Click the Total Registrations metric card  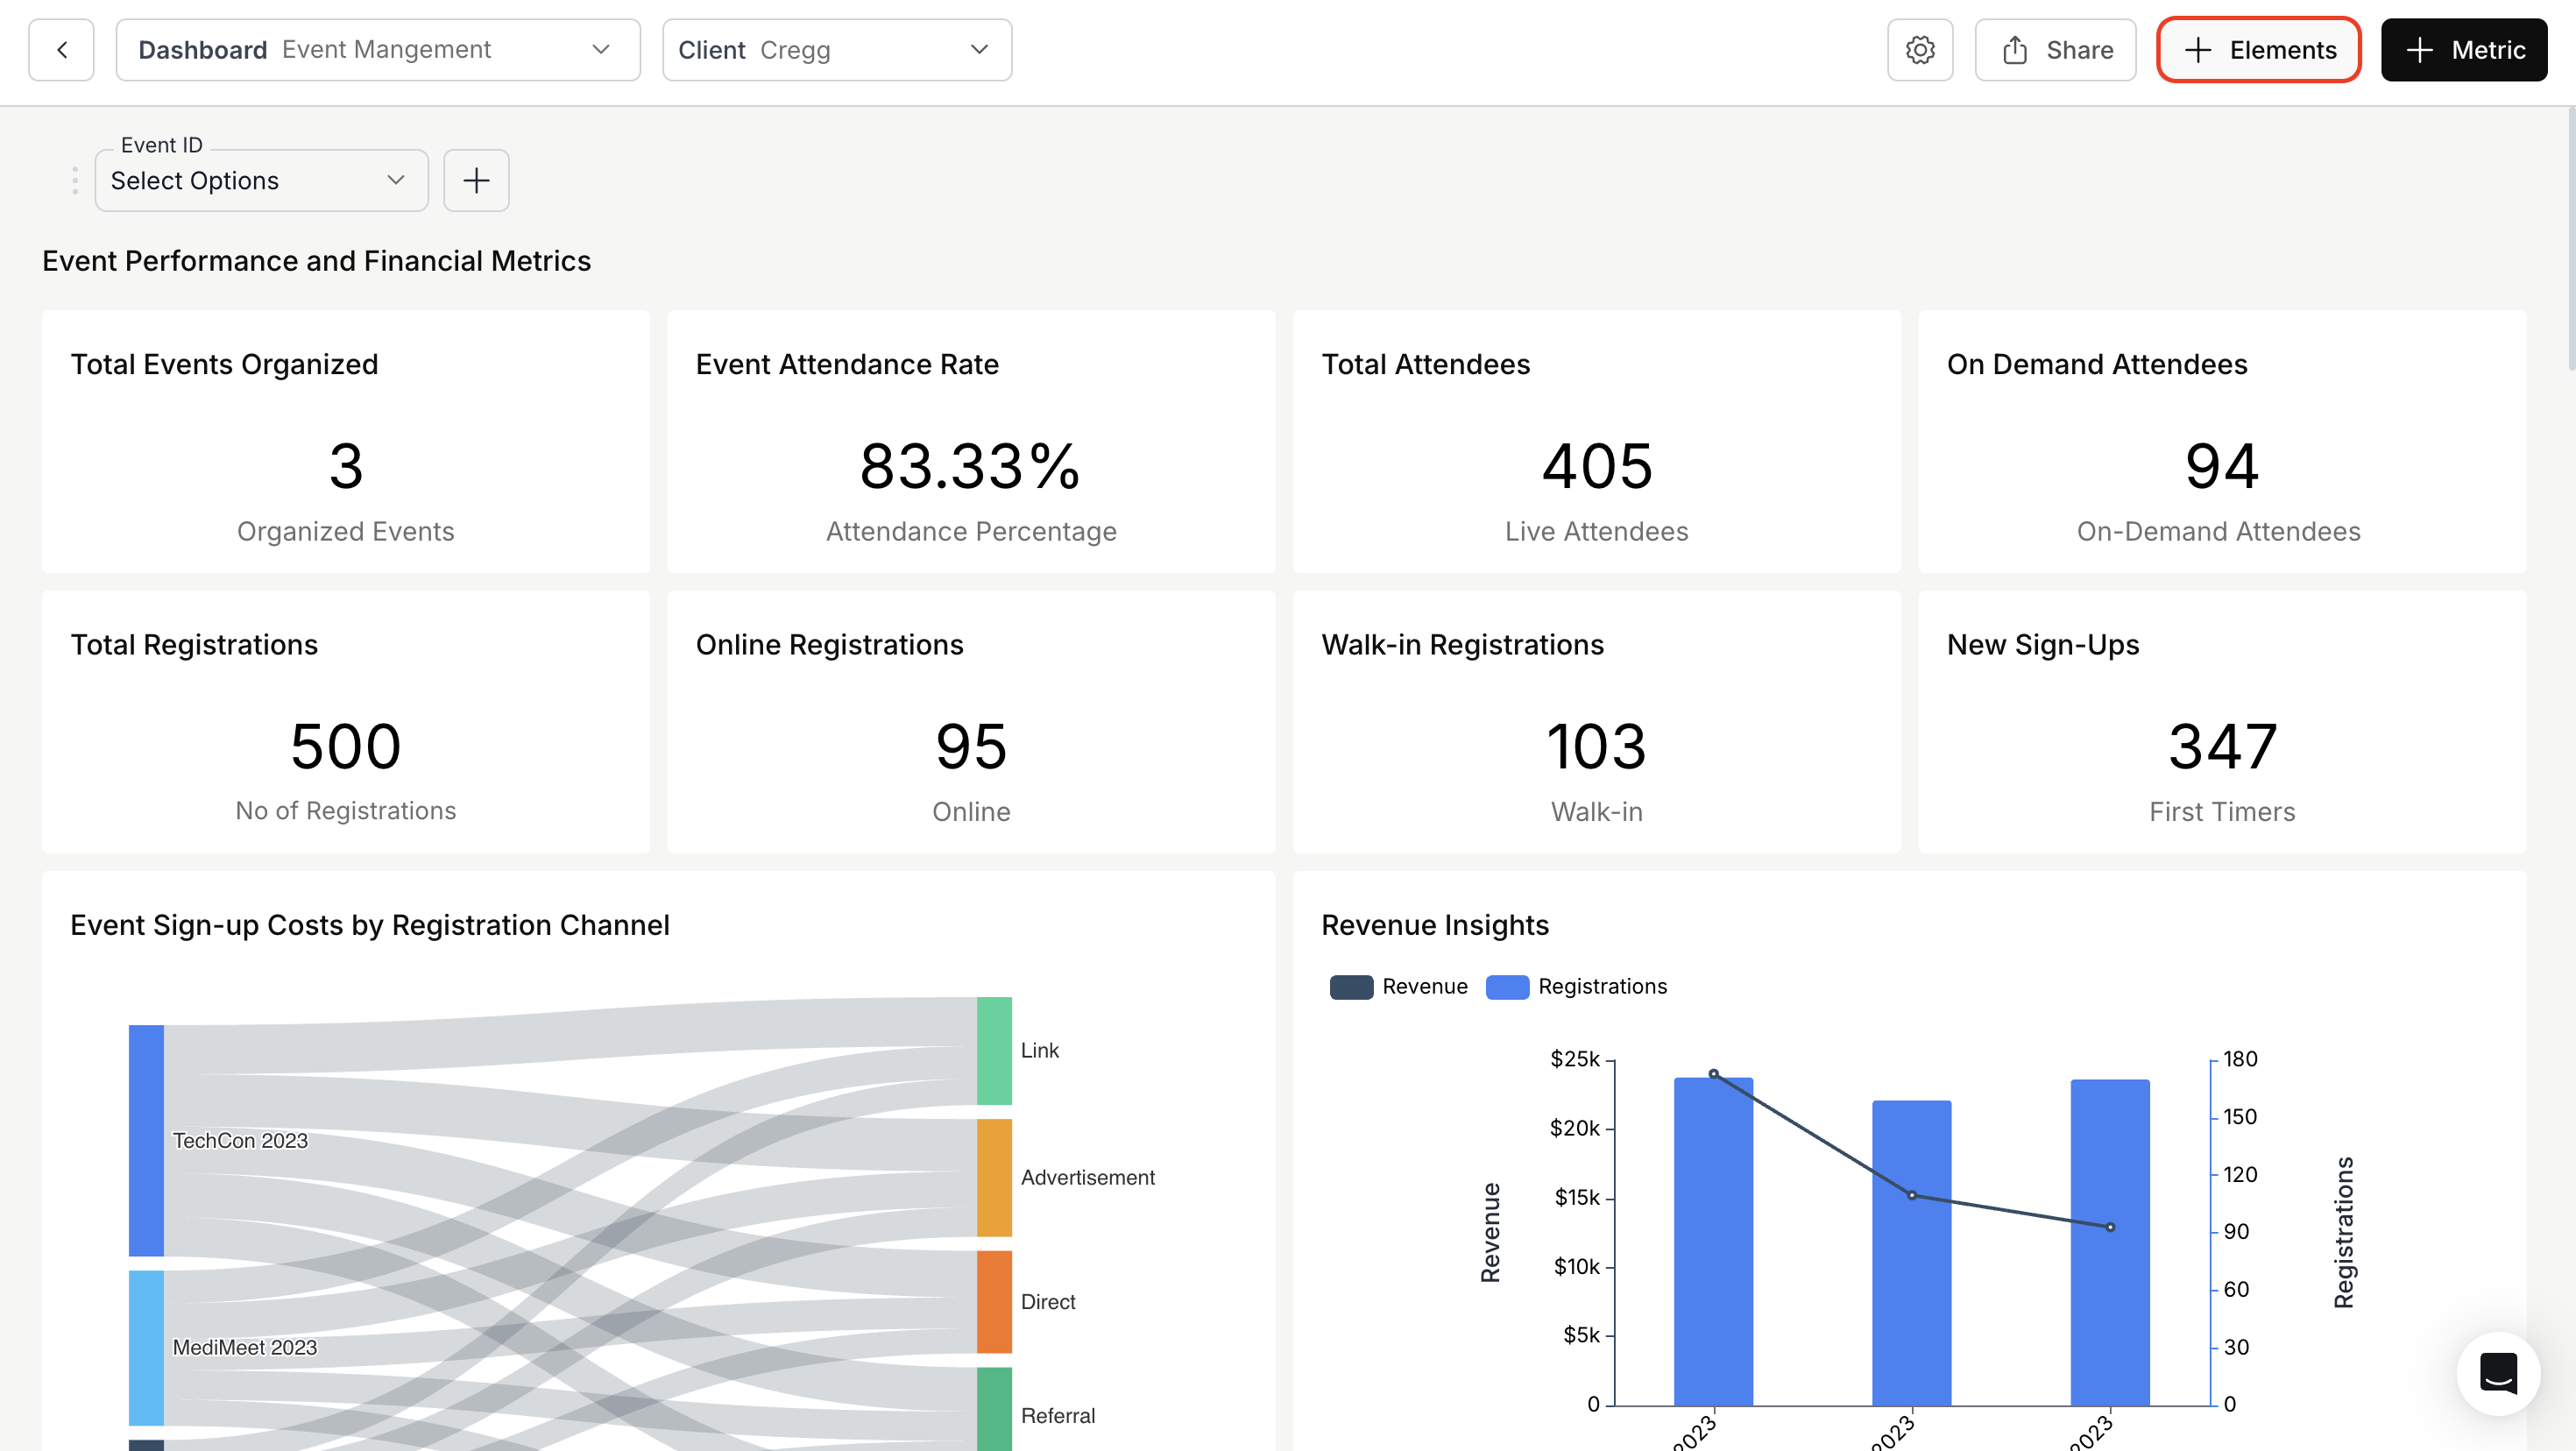tap(346, 722)
